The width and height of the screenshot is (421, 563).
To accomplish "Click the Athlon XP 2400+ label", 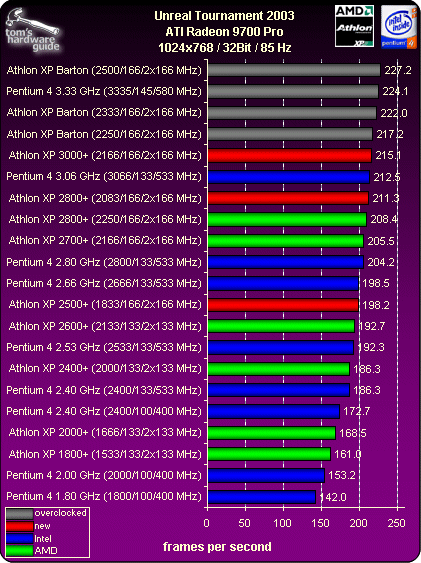I will pos(105,368).
